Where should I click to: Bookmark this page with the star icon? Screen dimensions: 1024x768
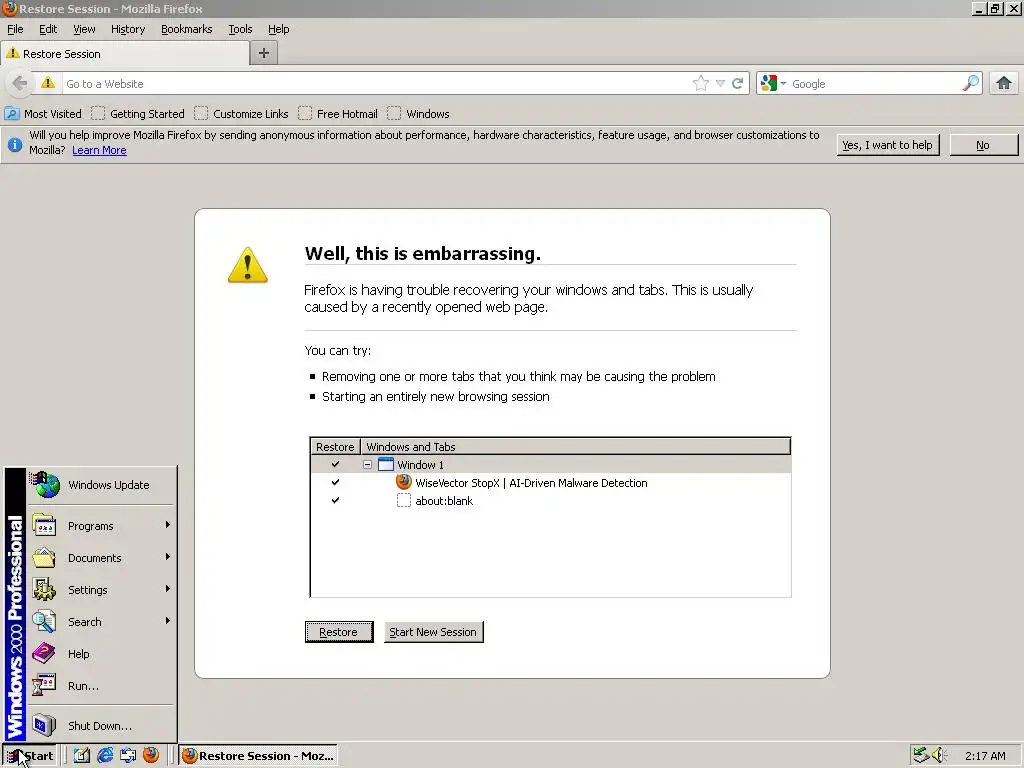(701, 83)
